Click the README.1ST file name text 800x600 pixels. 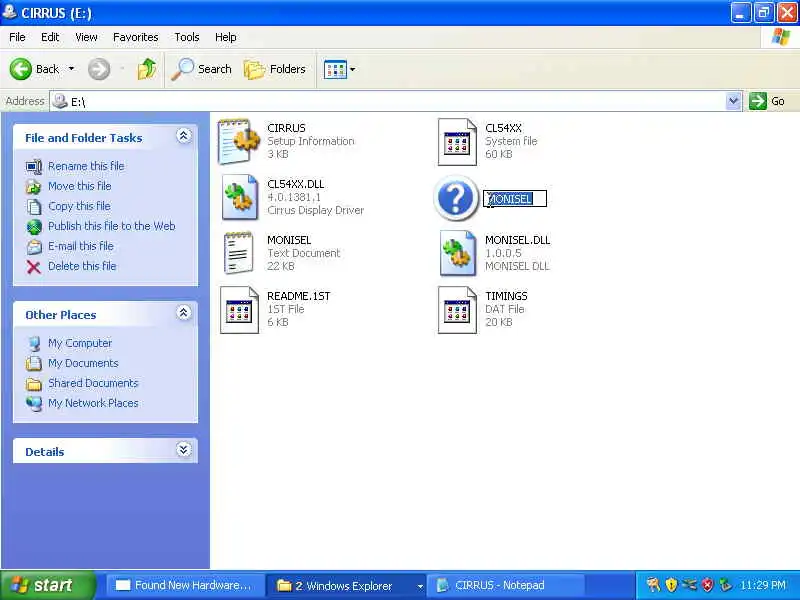tap(298, 296)
